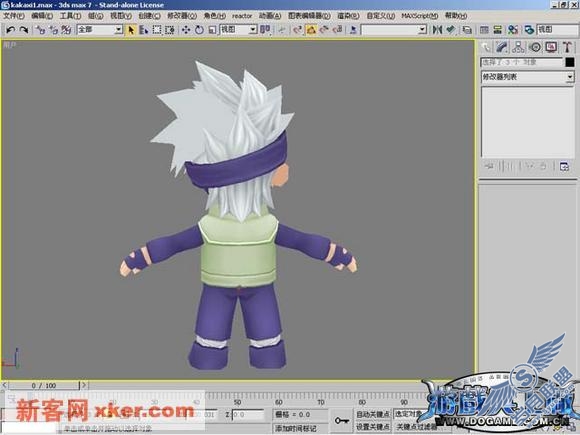Choose the Select Object arrow tool
Image resolution: width=580 pixels, height=435 pixels.
[x=131, y=30]
